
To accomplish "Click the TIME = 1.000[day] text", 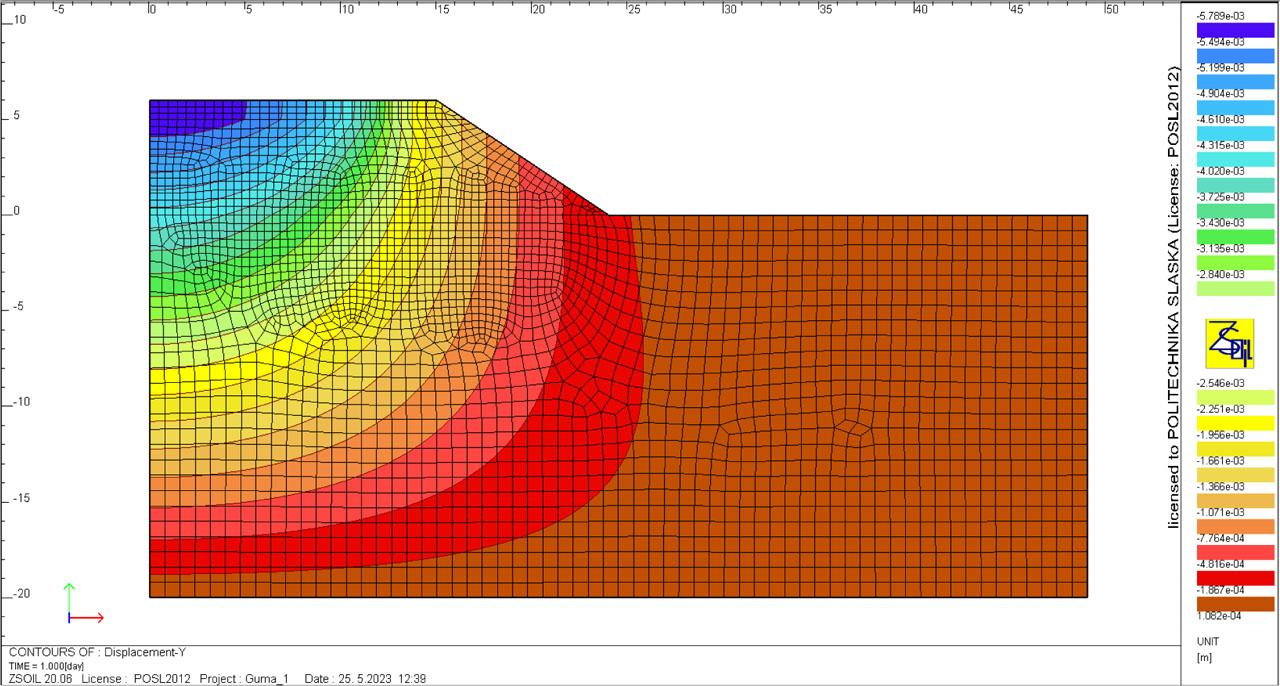I will tap(49, 666).
